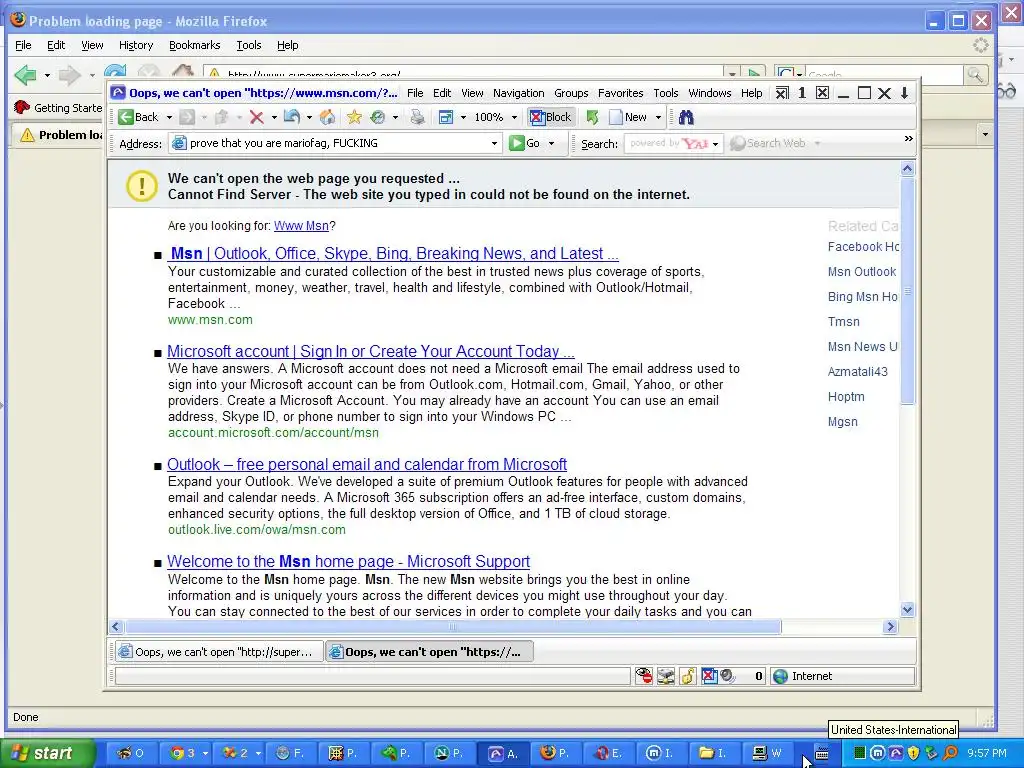Click the shield icon in system tray
Viewport: 1024px width, 768px height.
(x=913, y=753)
